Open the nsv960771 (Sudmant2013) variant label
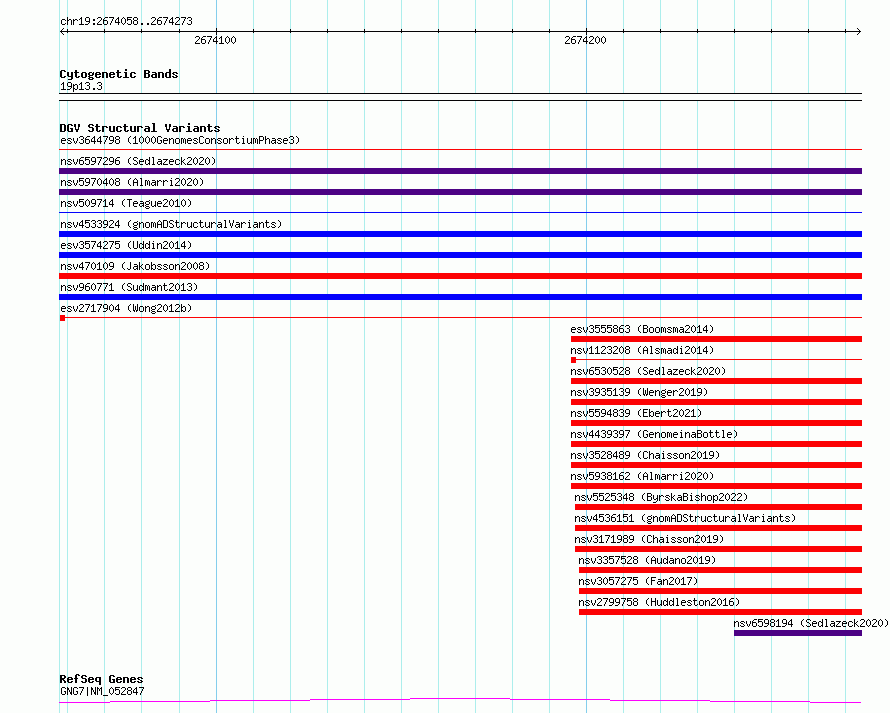The height and width of the screenshot is (713, 890). [129, 287]
